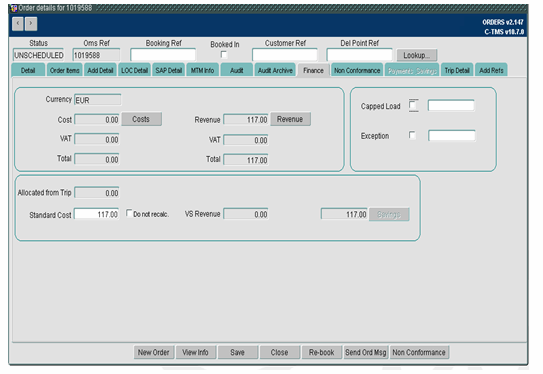Enable the Capped Load checkbox
Screen dimensions: 543x374
coord(413,105)
